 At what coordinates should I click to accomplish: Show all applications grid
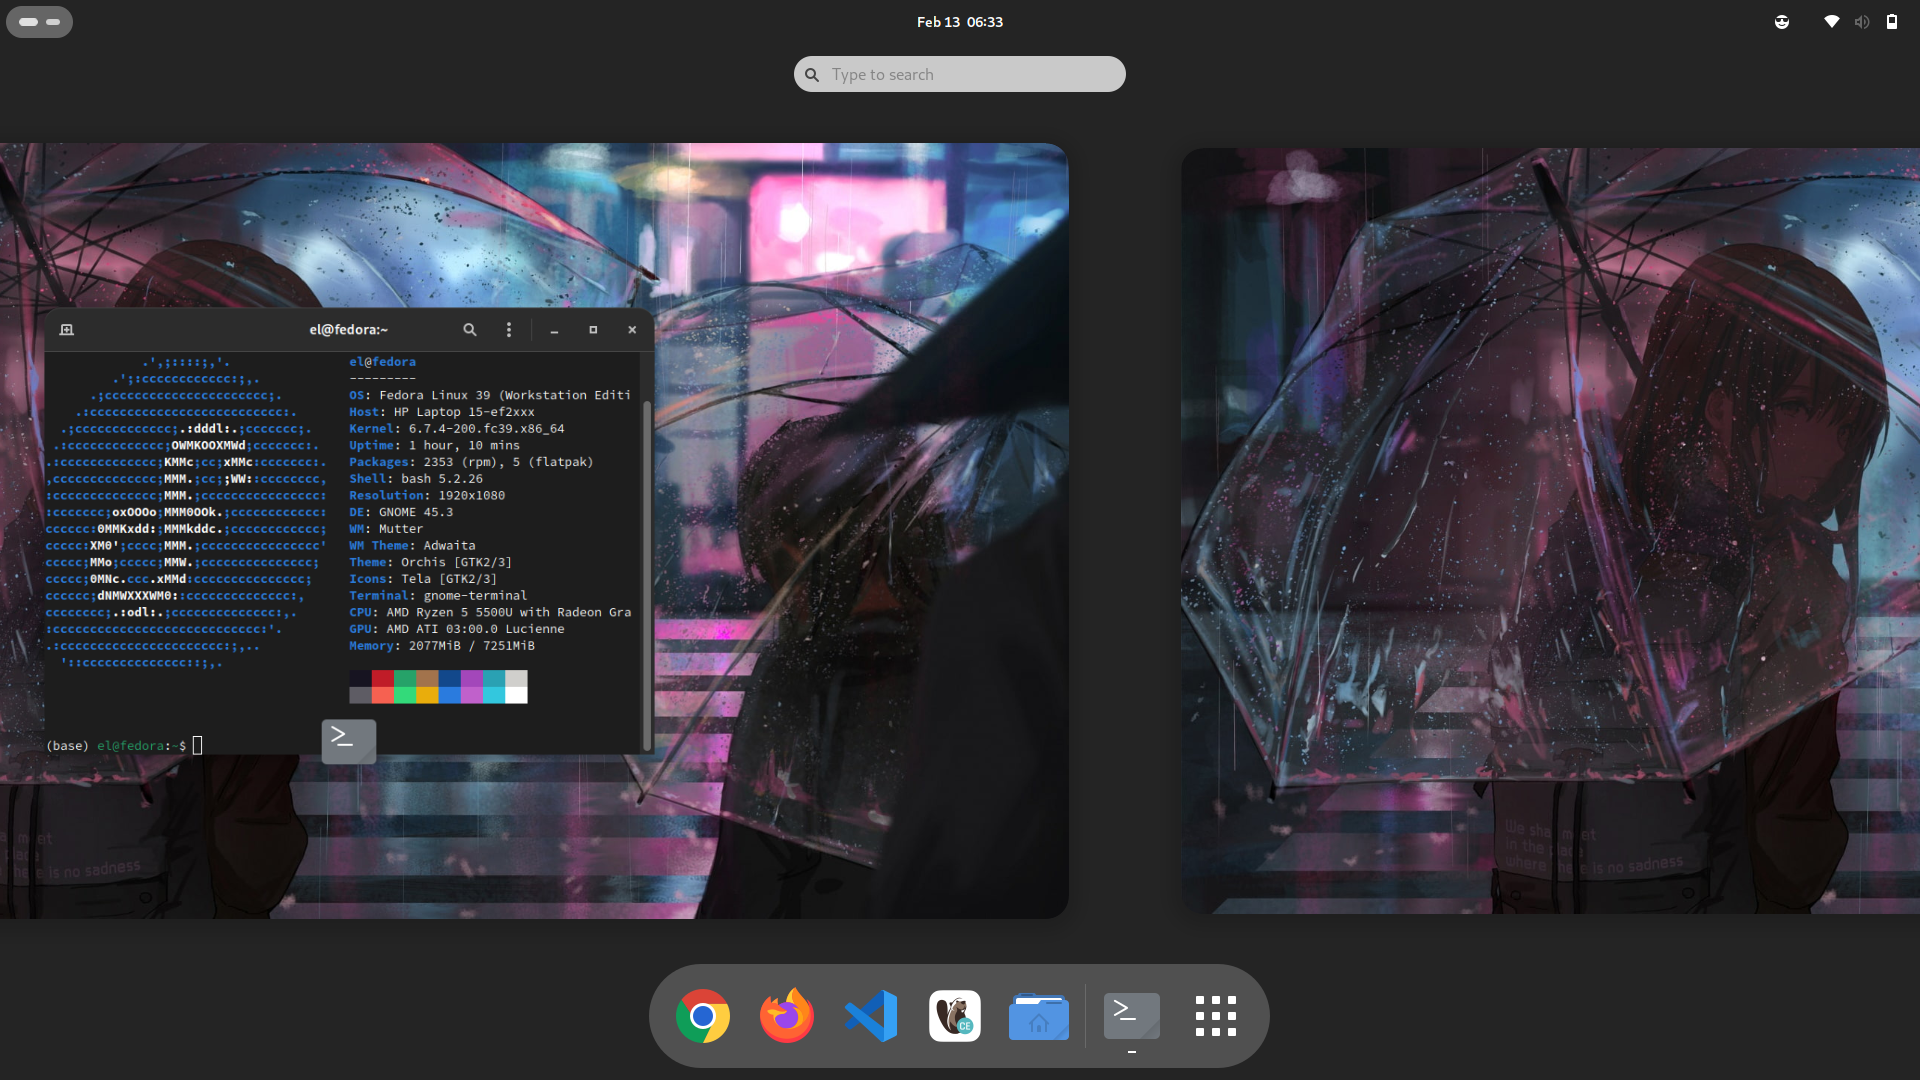[1215, 1016]
